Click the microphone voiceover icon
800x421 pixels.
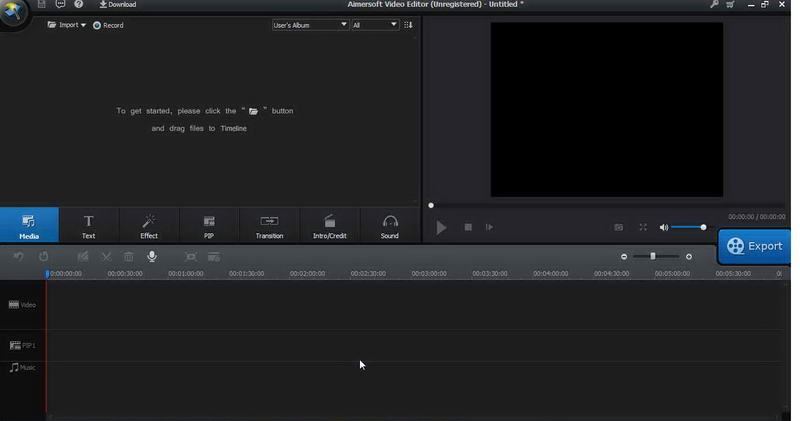point(152,256)
